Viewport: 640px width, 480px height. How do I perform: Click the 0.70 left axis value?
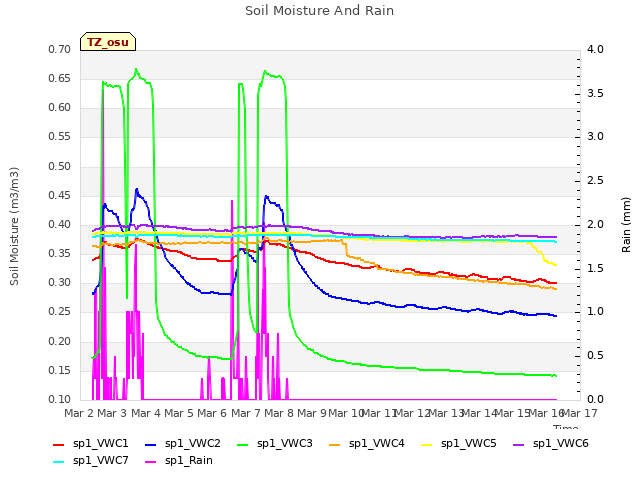point(60,49)
